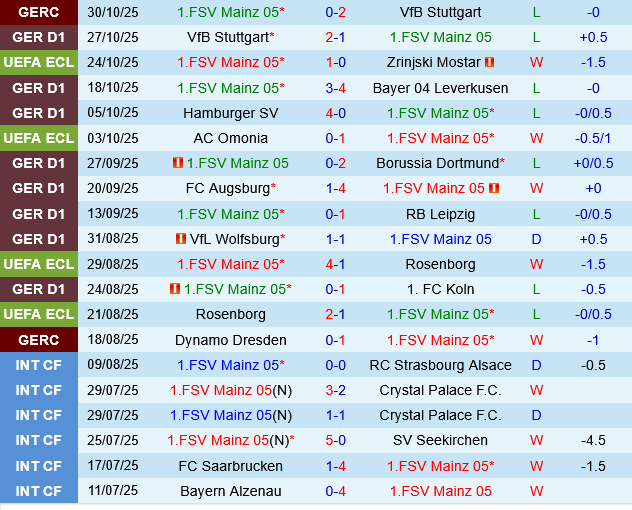Click the 3-4 score against Bayer 04 Leverkusen
The height and width of the screenshot is (510, 632).
coord(336,88)
